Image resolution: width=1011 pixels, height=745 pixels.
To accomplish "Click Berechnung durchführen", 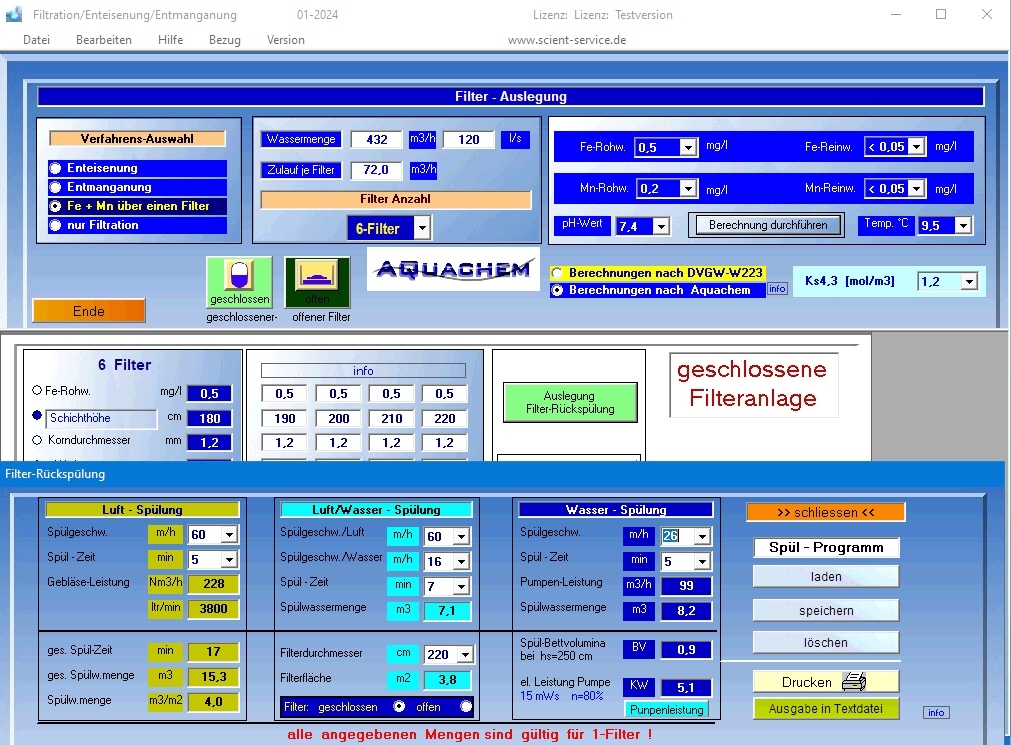I will [767, 225].
